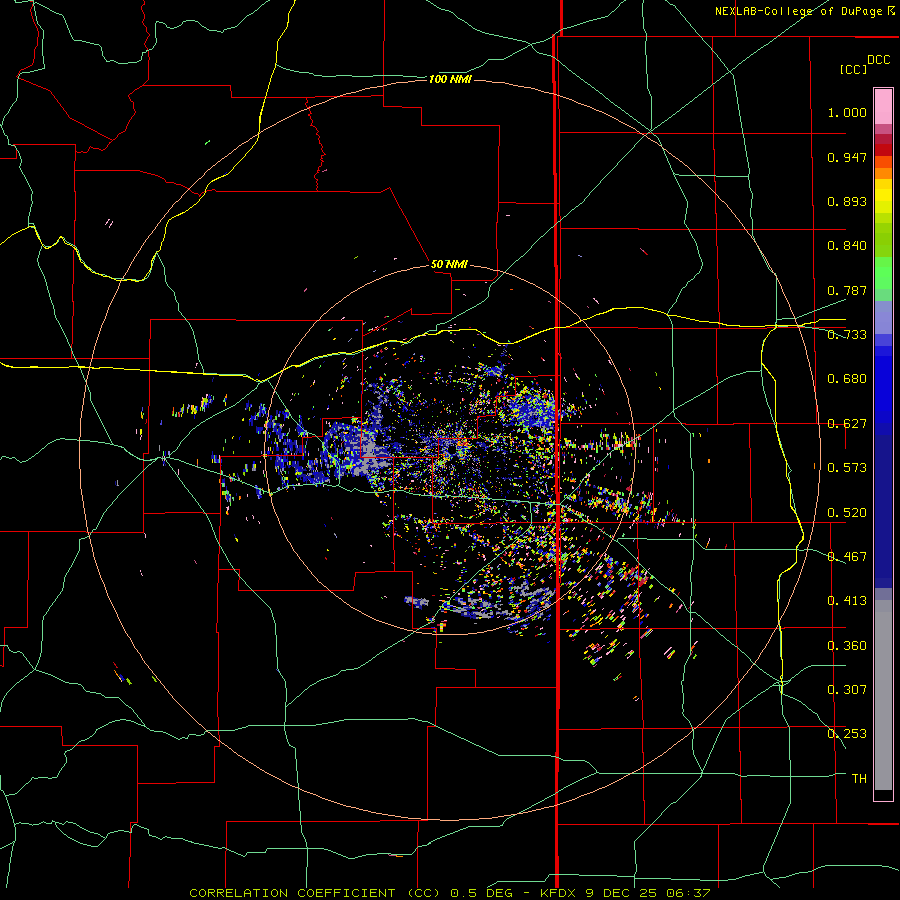This screenshot has height=900, width=900.
Task: Click the 0.947 color scale value
Action: [x=847, y=157]
